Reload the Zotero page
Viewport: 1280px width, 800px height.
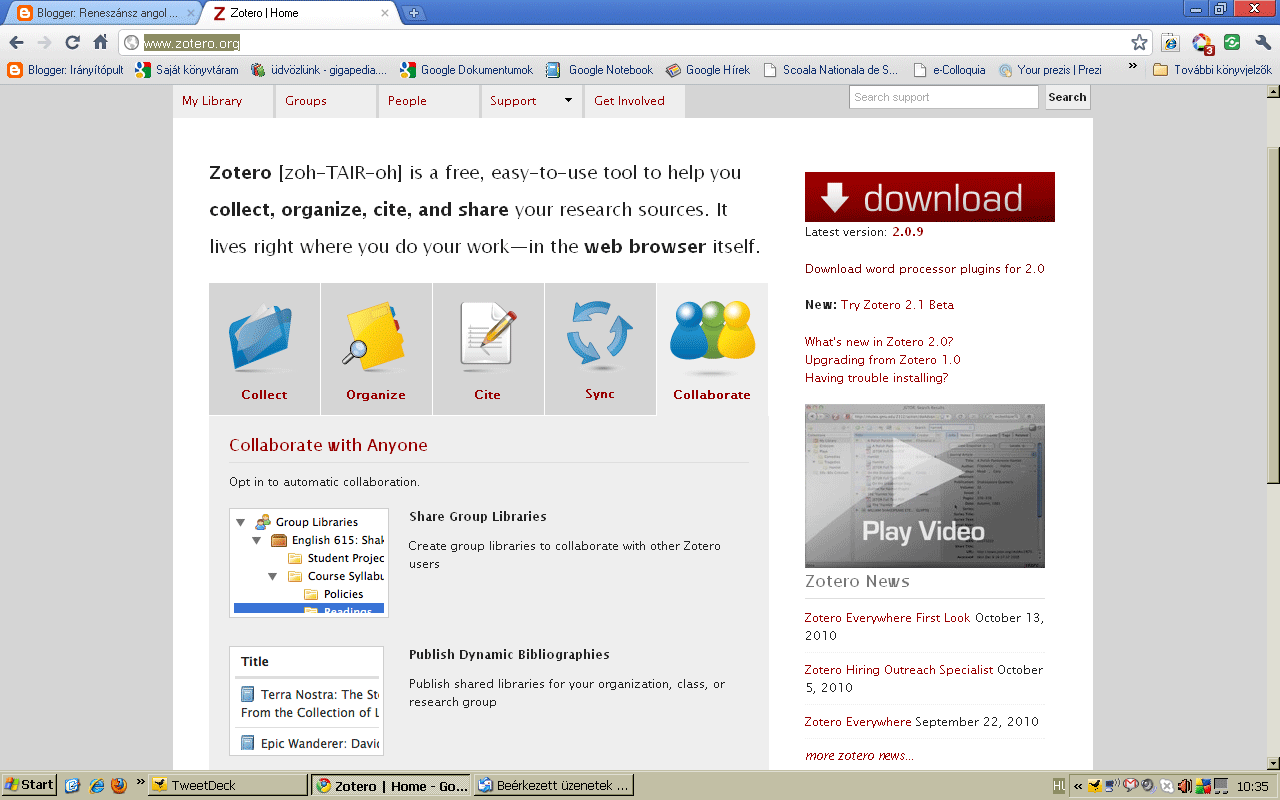pyautogui.click(x=72, y=43)
